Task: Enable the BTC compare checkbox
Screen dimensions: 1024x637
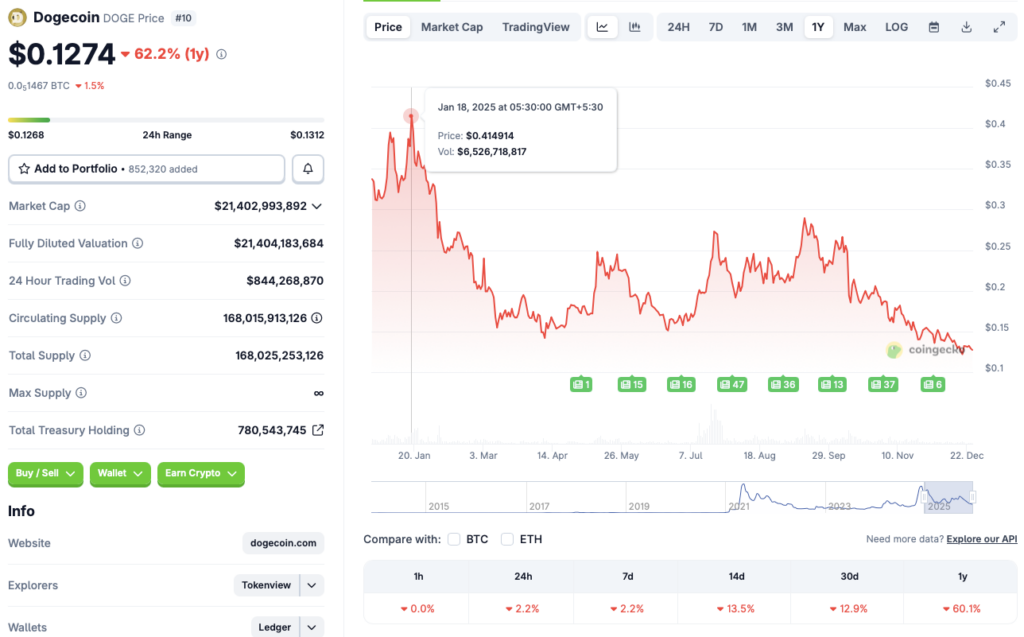Action: coord(453,539)
